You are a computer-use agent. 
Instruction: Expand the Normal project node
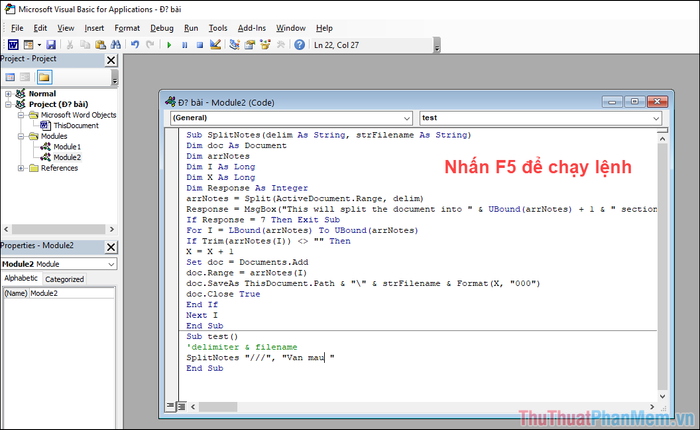pos(8,94)
